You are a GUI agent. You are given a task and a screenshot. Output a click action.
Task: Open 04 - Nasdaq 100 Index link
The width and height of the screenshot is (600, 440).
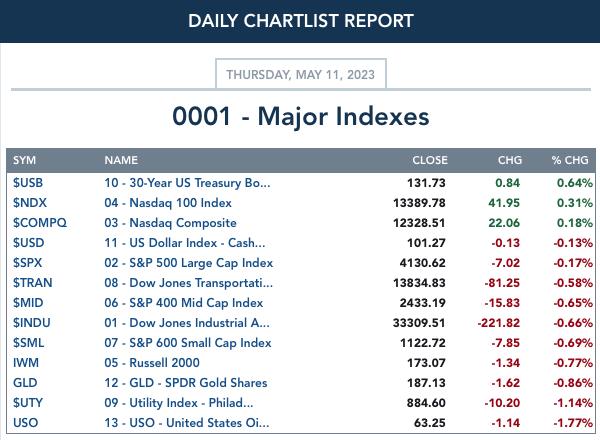[168, 203]
